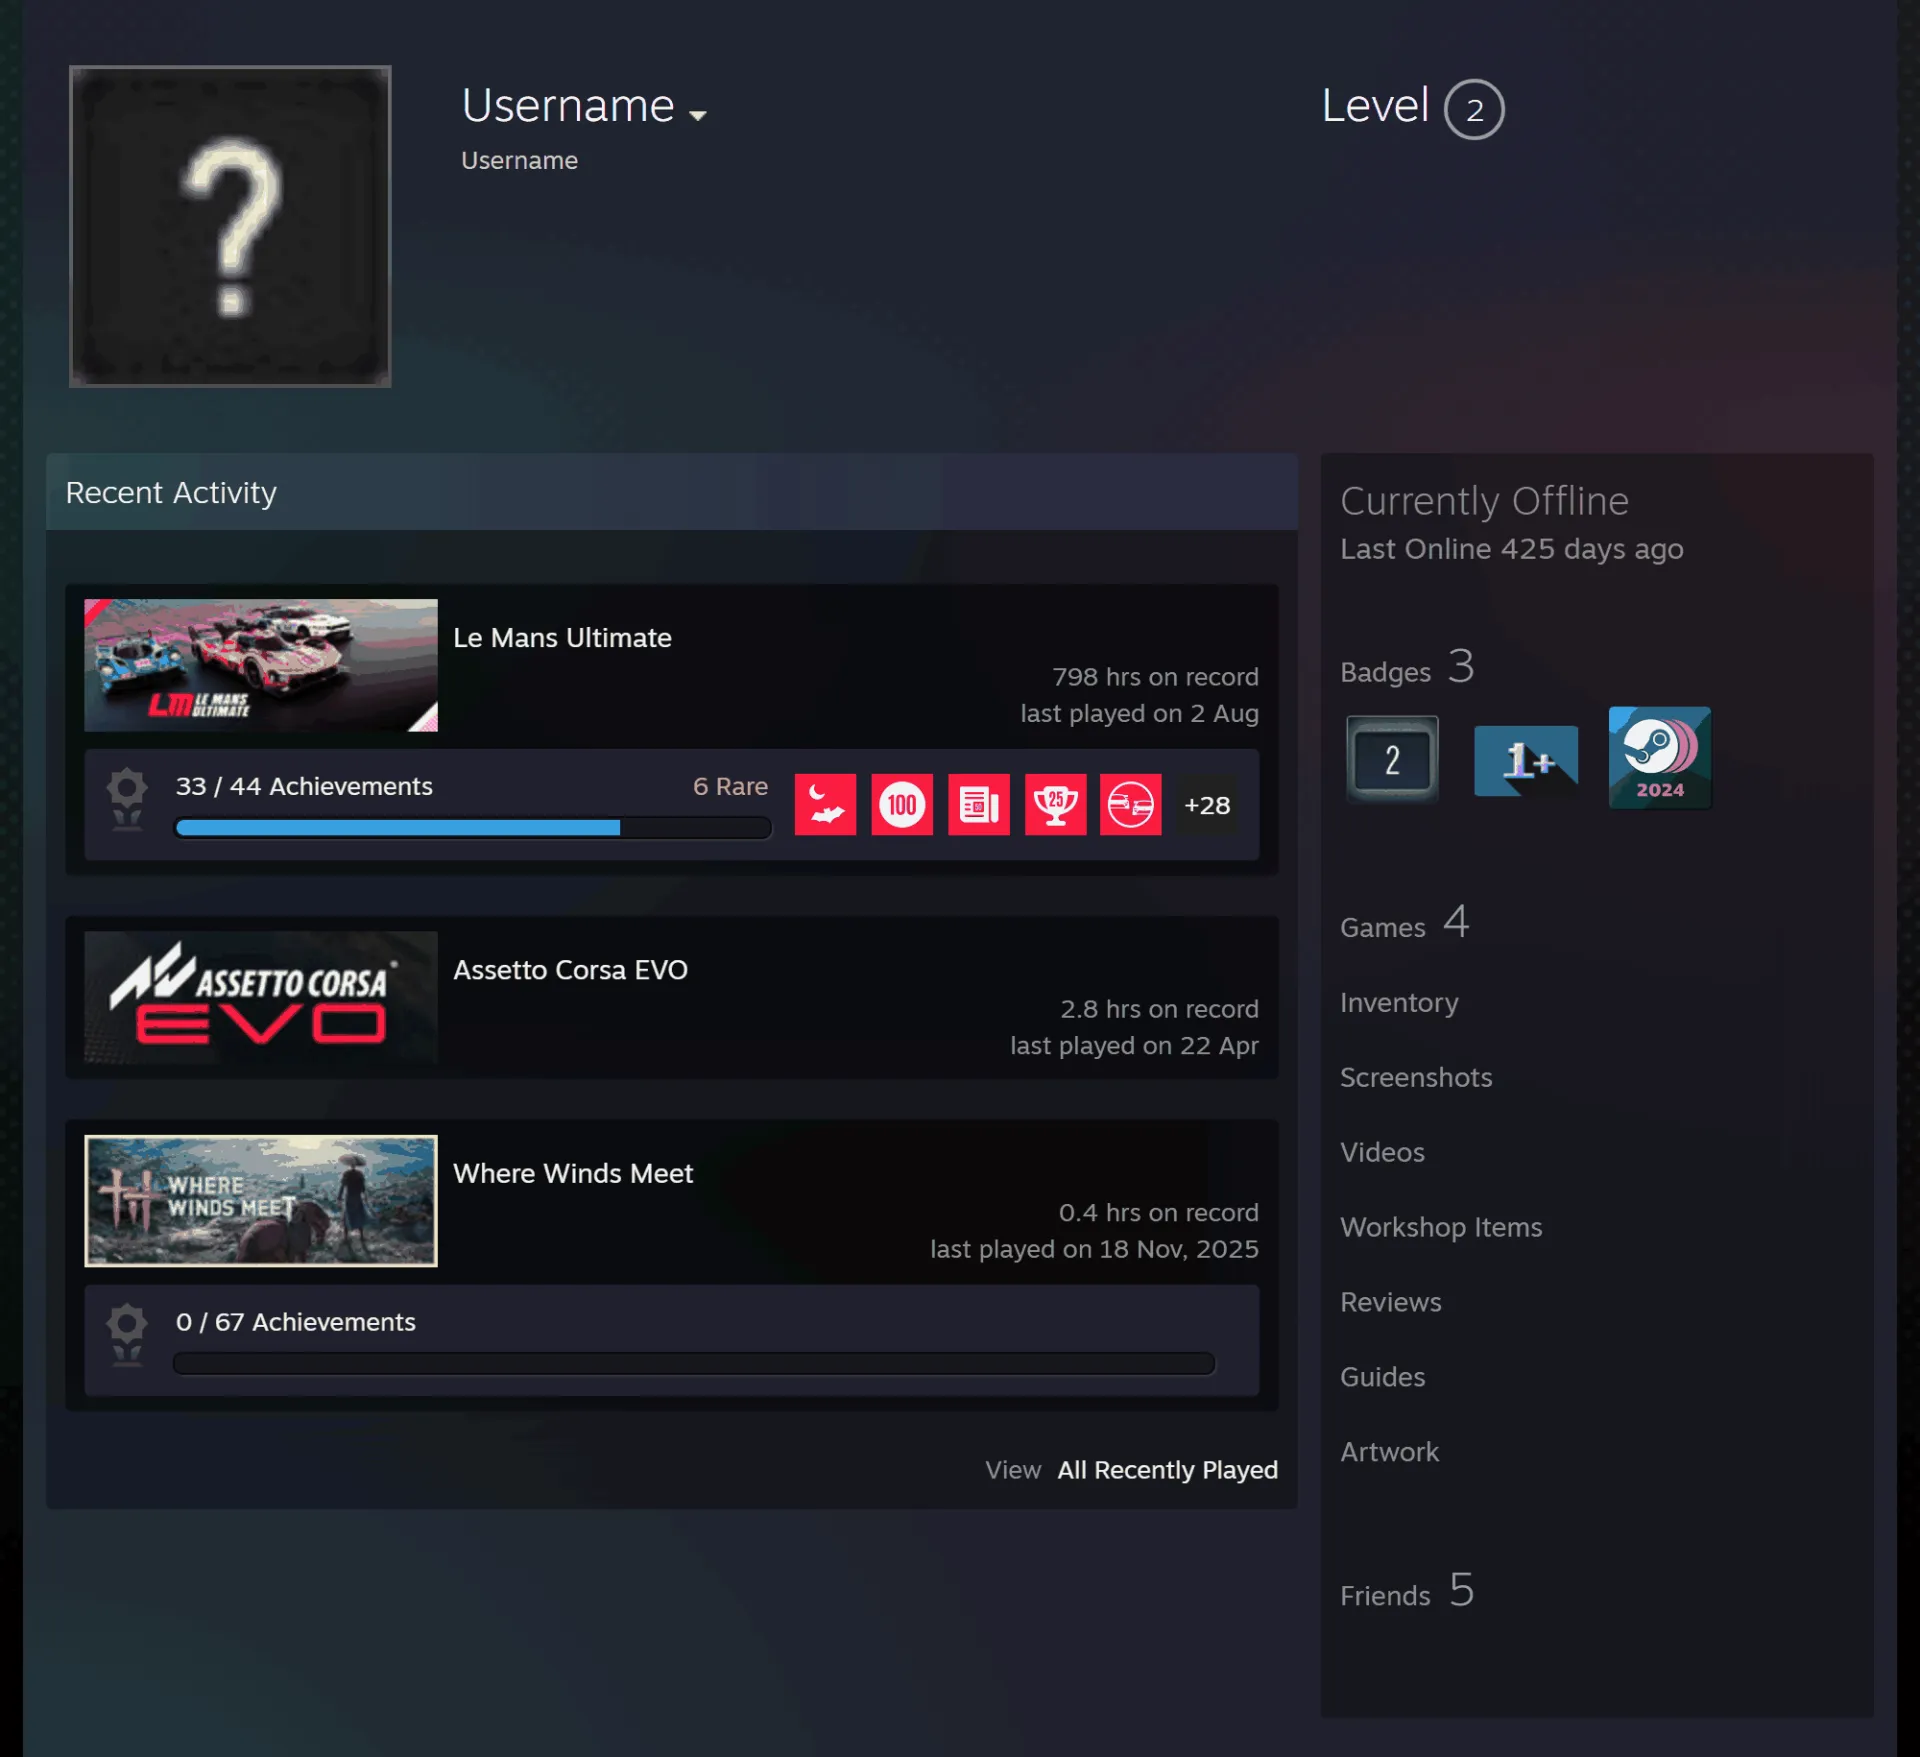Screen dimensions: 1920x1757
Task: Click the Le Mans achievement progress bar
Action: [472, 828]
